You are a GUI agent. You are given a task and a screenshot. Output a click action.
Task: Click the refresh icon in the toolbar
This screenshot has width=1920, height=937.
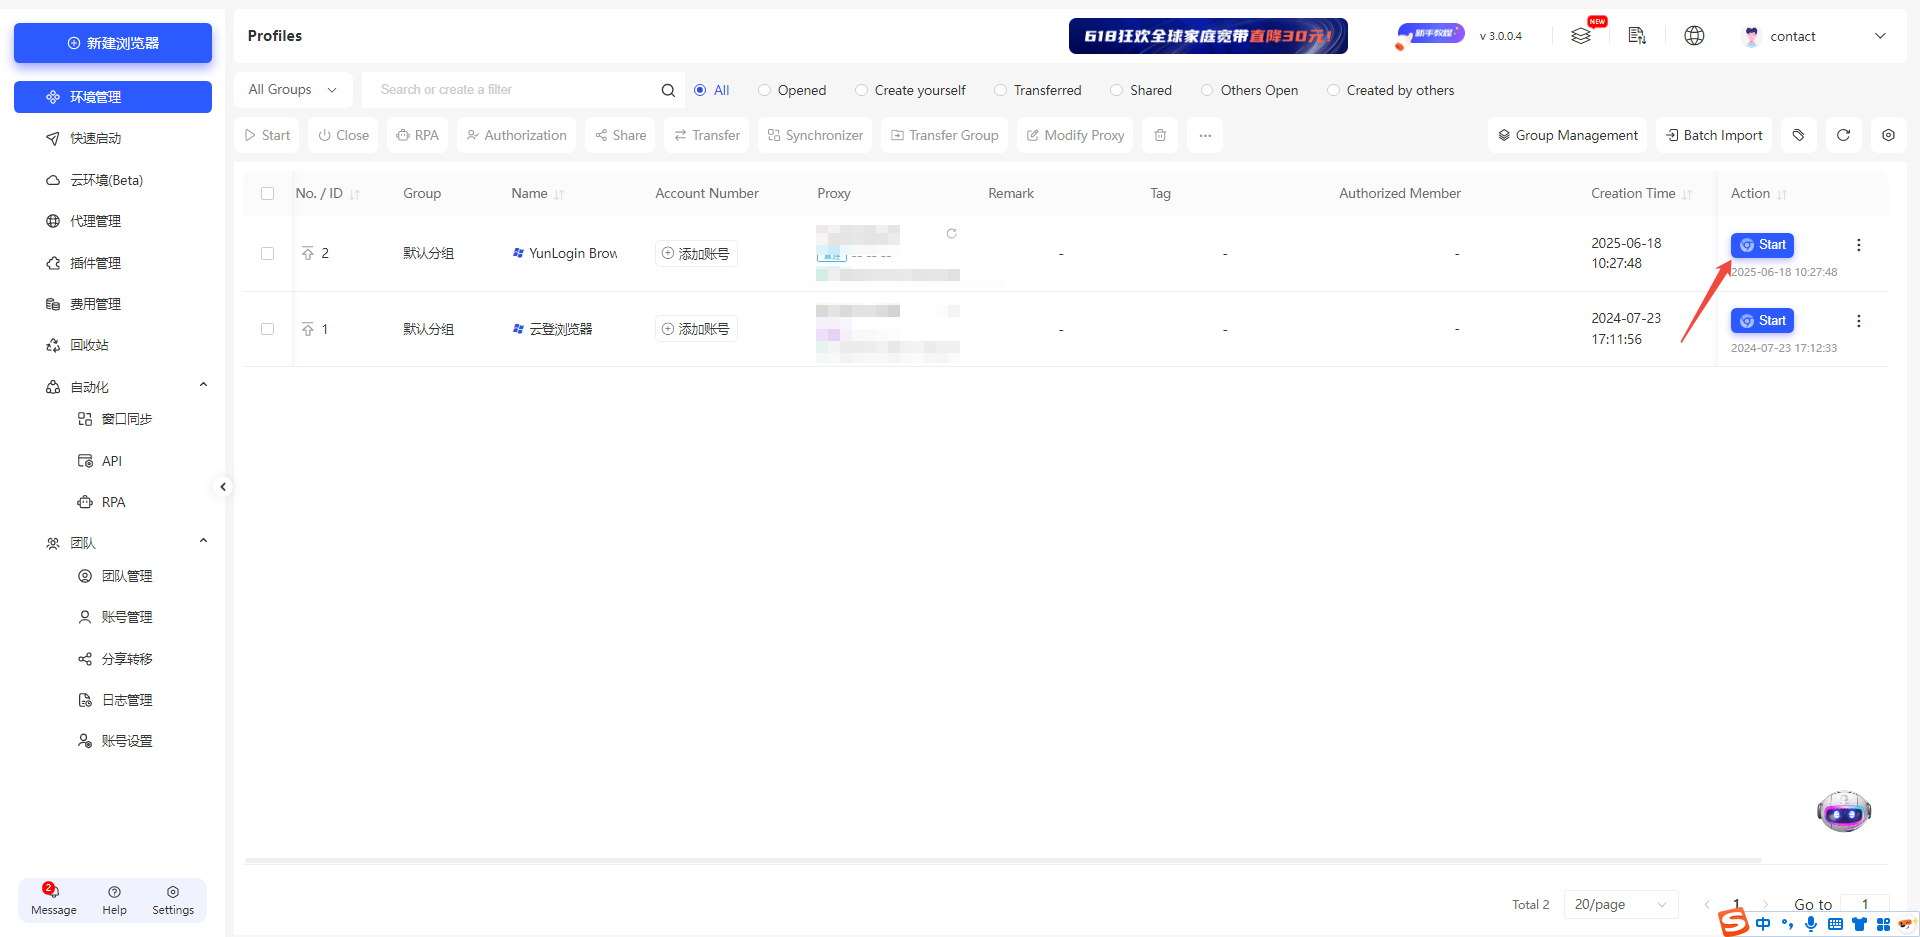click(1843, 135)
